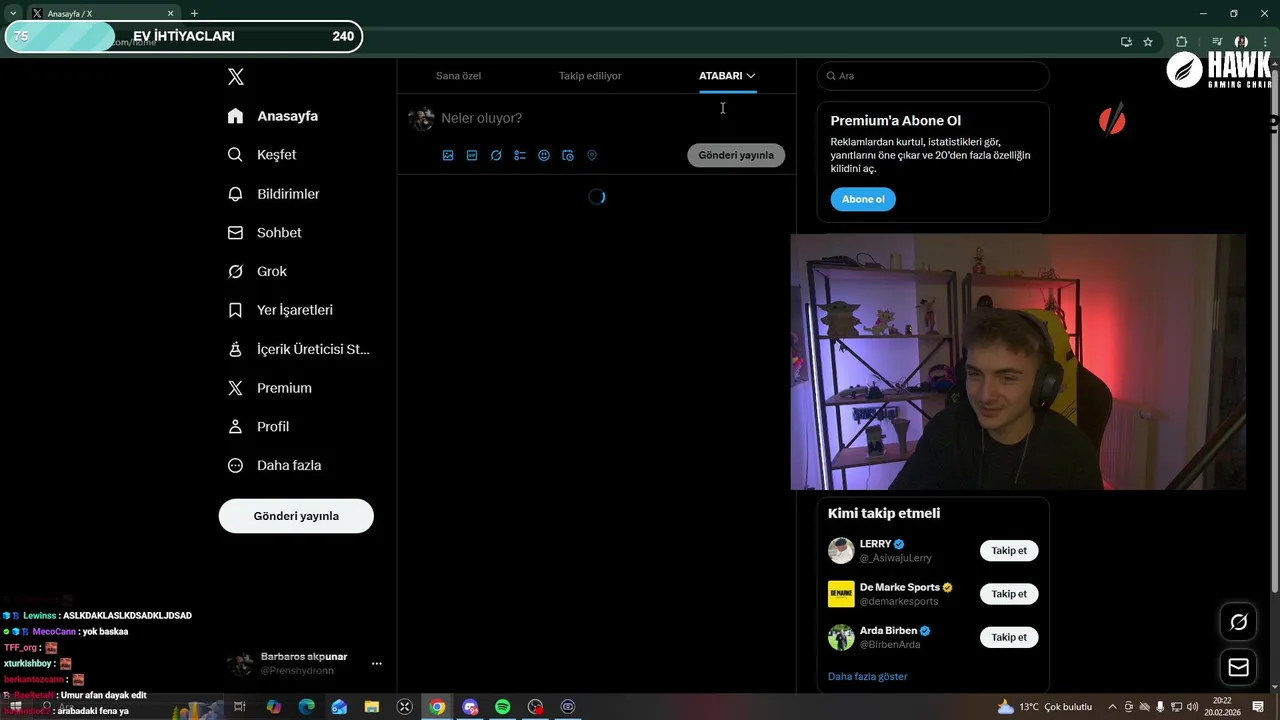
Task: Click the envelope icon beside Sohbet
Action: point(235,232)
